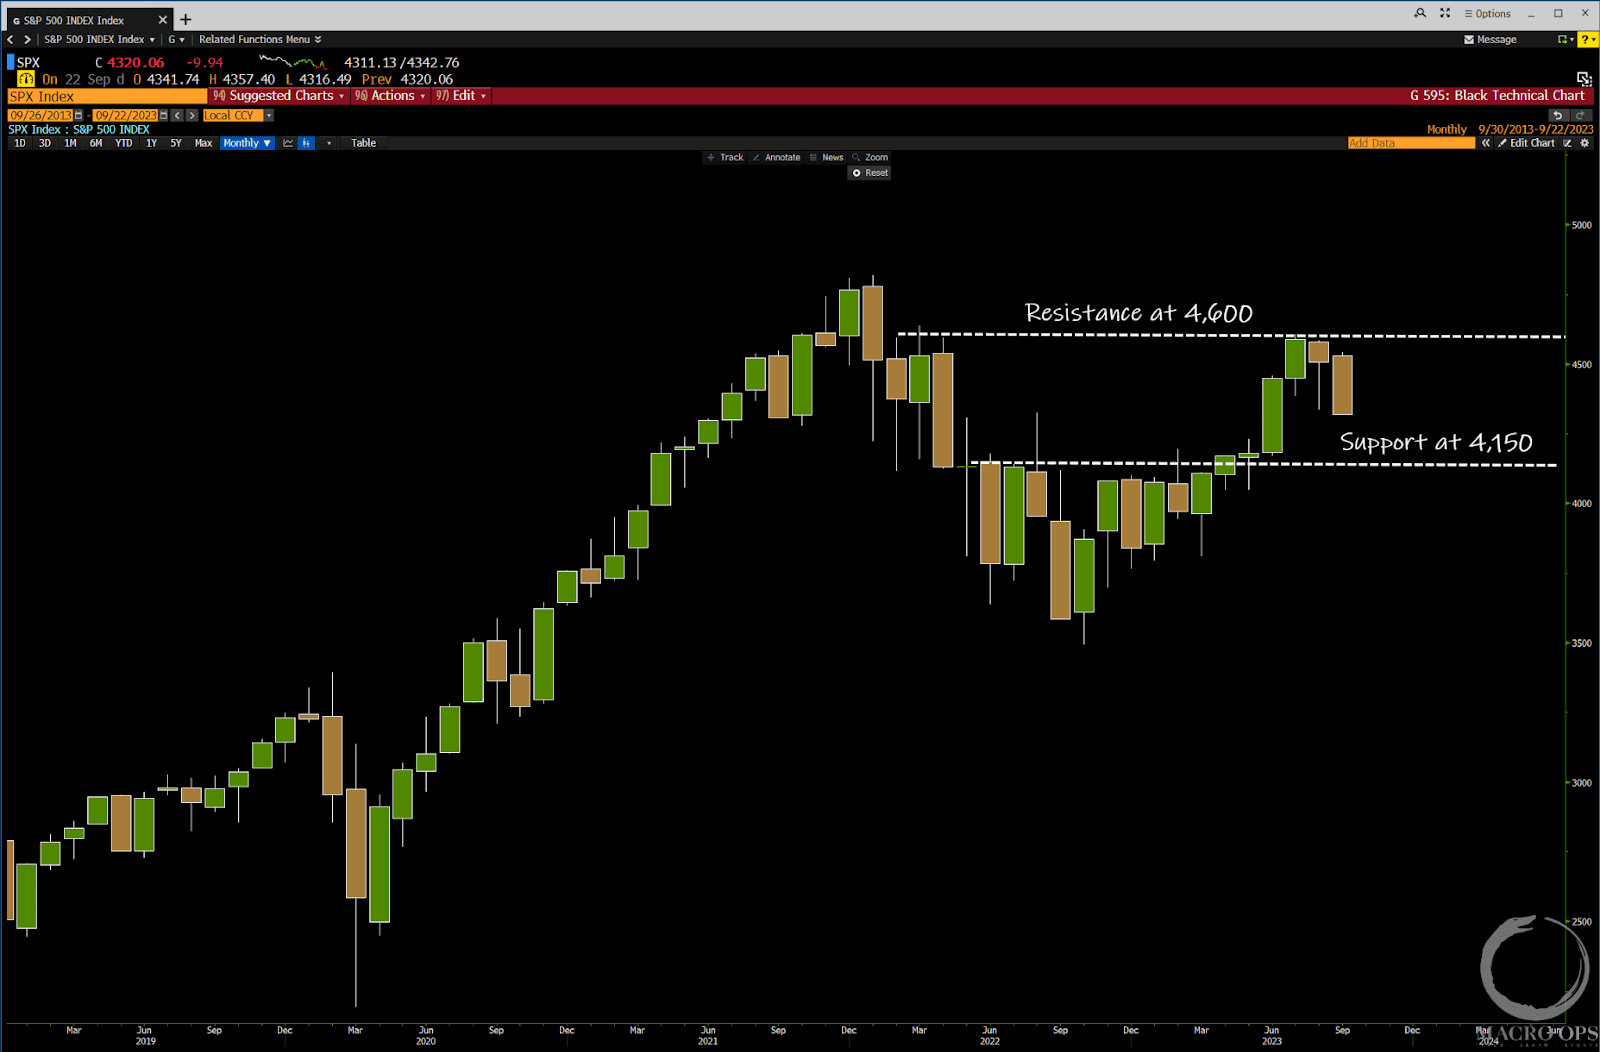
Task: Click the Add Data input field
Action: tap(1411, 143)
